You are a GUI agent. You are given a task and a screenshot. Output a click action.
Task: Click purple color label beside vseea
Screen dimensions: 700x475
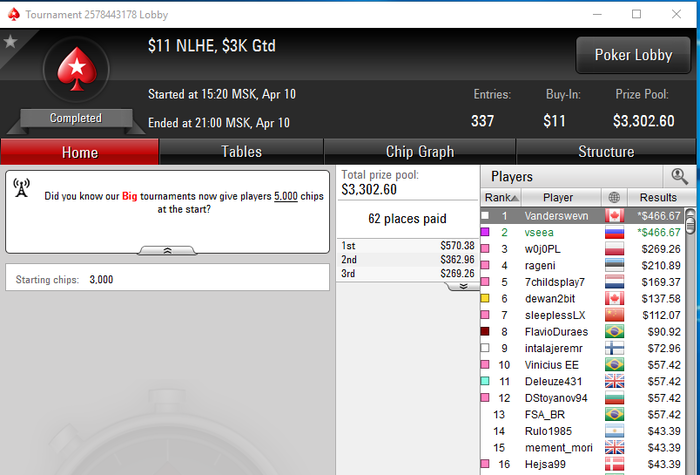click(x=485, y=232)
